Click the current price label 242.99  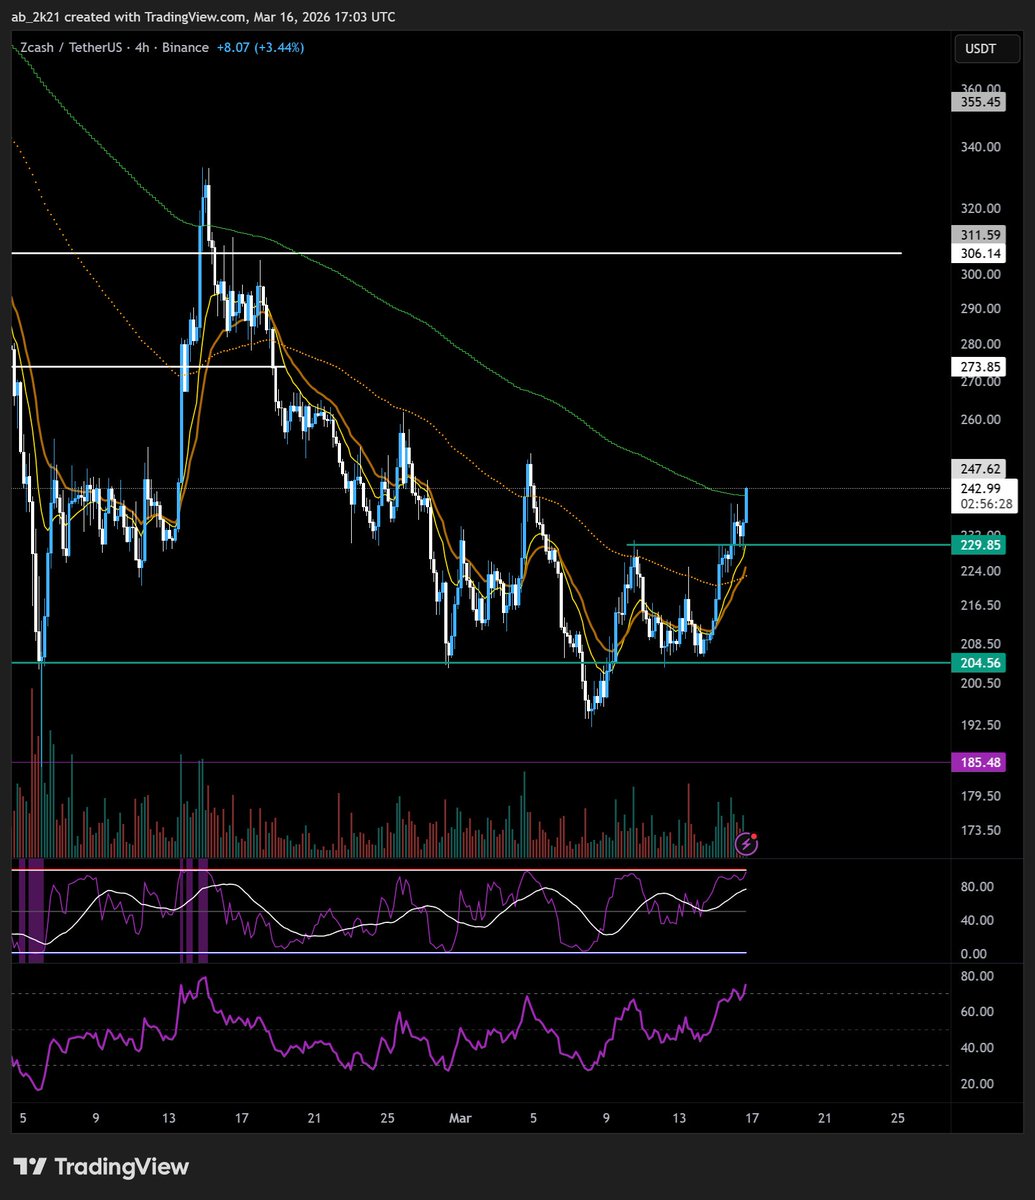tap(983, 488)
